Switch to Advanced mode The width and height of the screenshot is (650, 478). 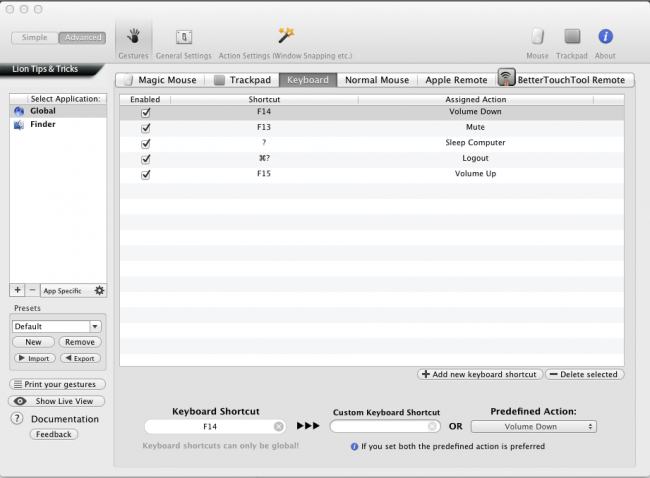82,37
